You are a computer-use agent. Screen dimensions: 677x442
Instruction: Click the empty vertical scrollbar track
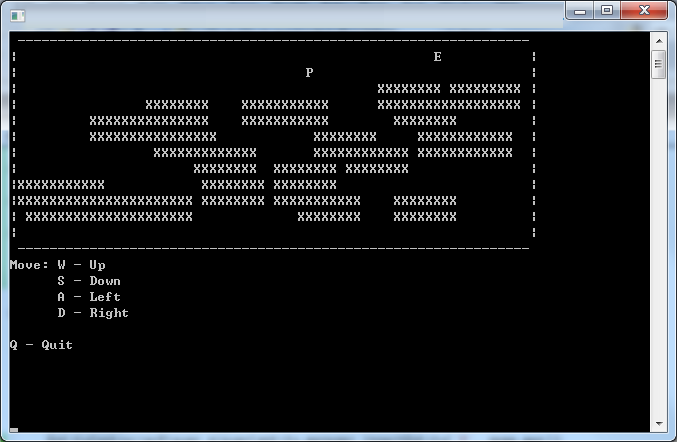659,247
